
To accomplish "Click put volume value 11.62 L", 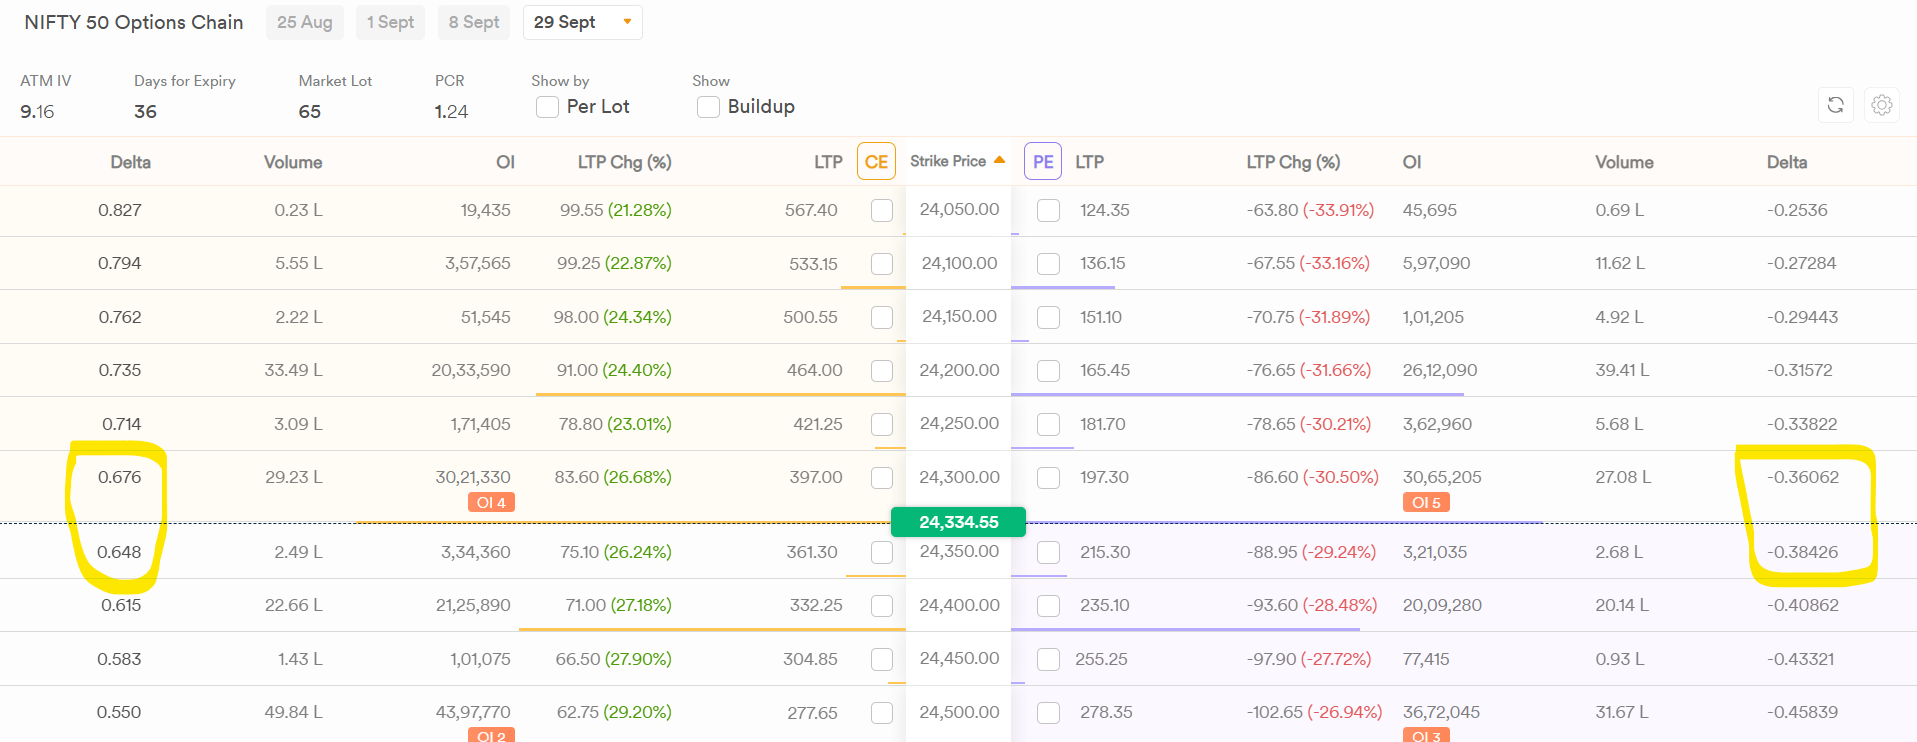I will pyautogui.click(x=1620, y=263).
